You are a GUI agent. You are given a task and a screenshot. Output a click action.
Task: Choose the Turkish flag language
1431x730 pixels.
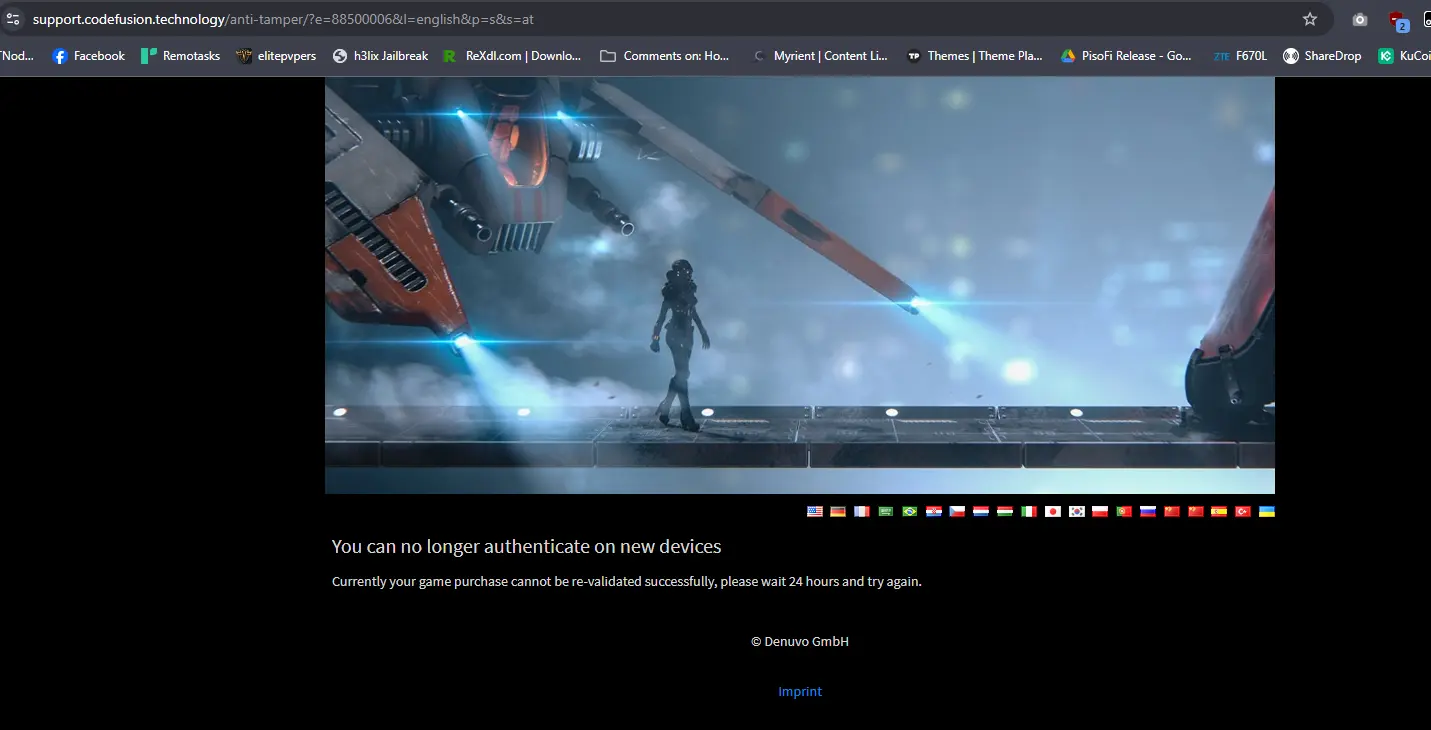pos(1243,511)
